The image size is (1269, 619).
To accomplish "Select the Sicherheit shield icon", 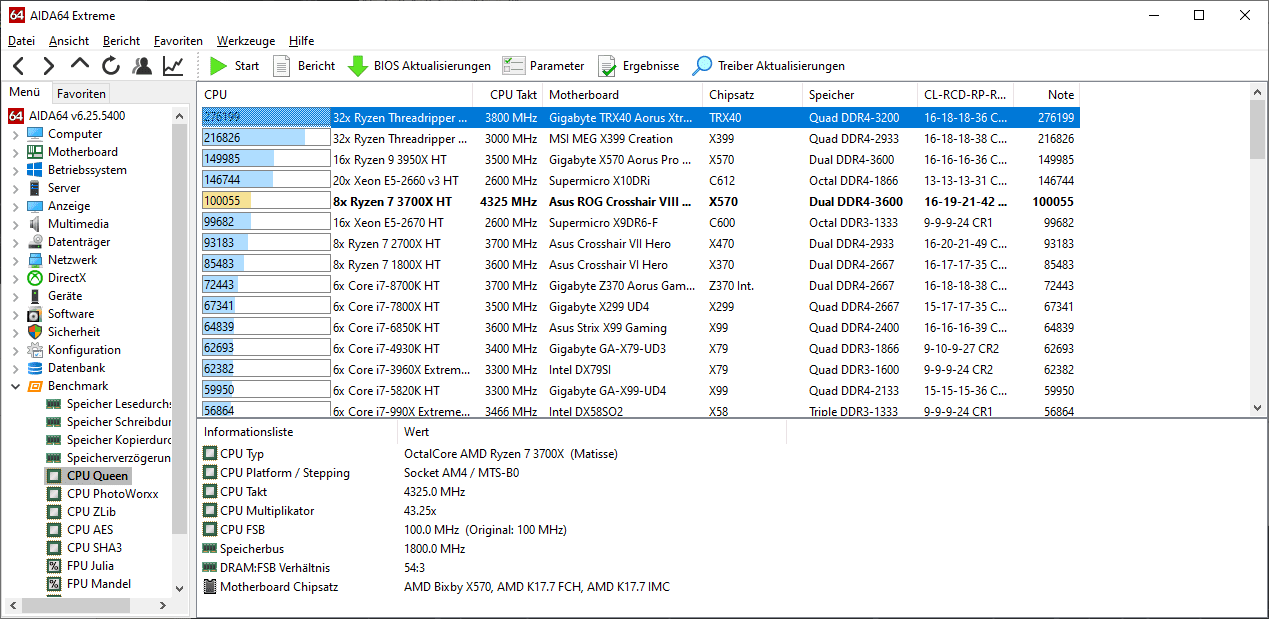I will [x=35, y=332].
